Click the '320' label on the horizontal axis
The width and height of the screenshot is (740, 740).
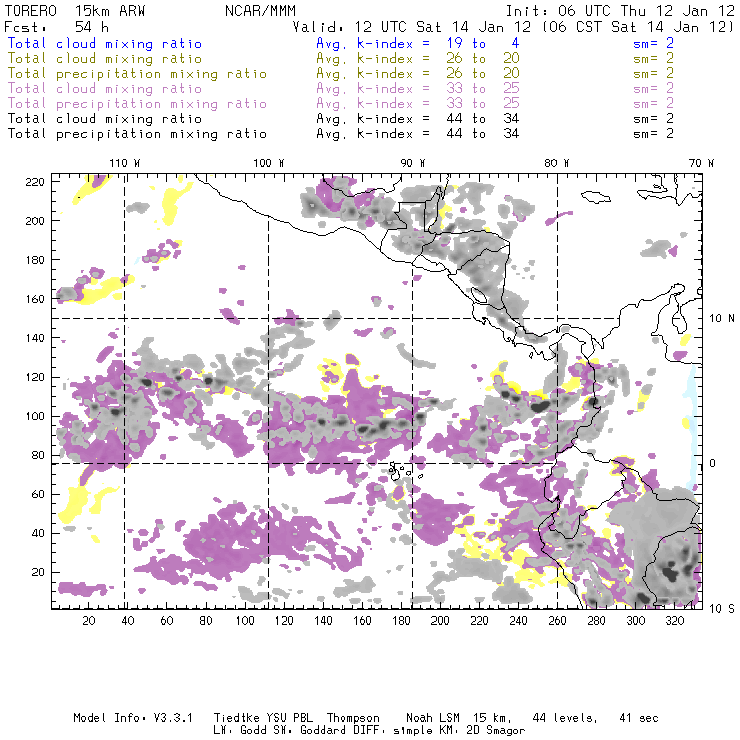[675, 621]
